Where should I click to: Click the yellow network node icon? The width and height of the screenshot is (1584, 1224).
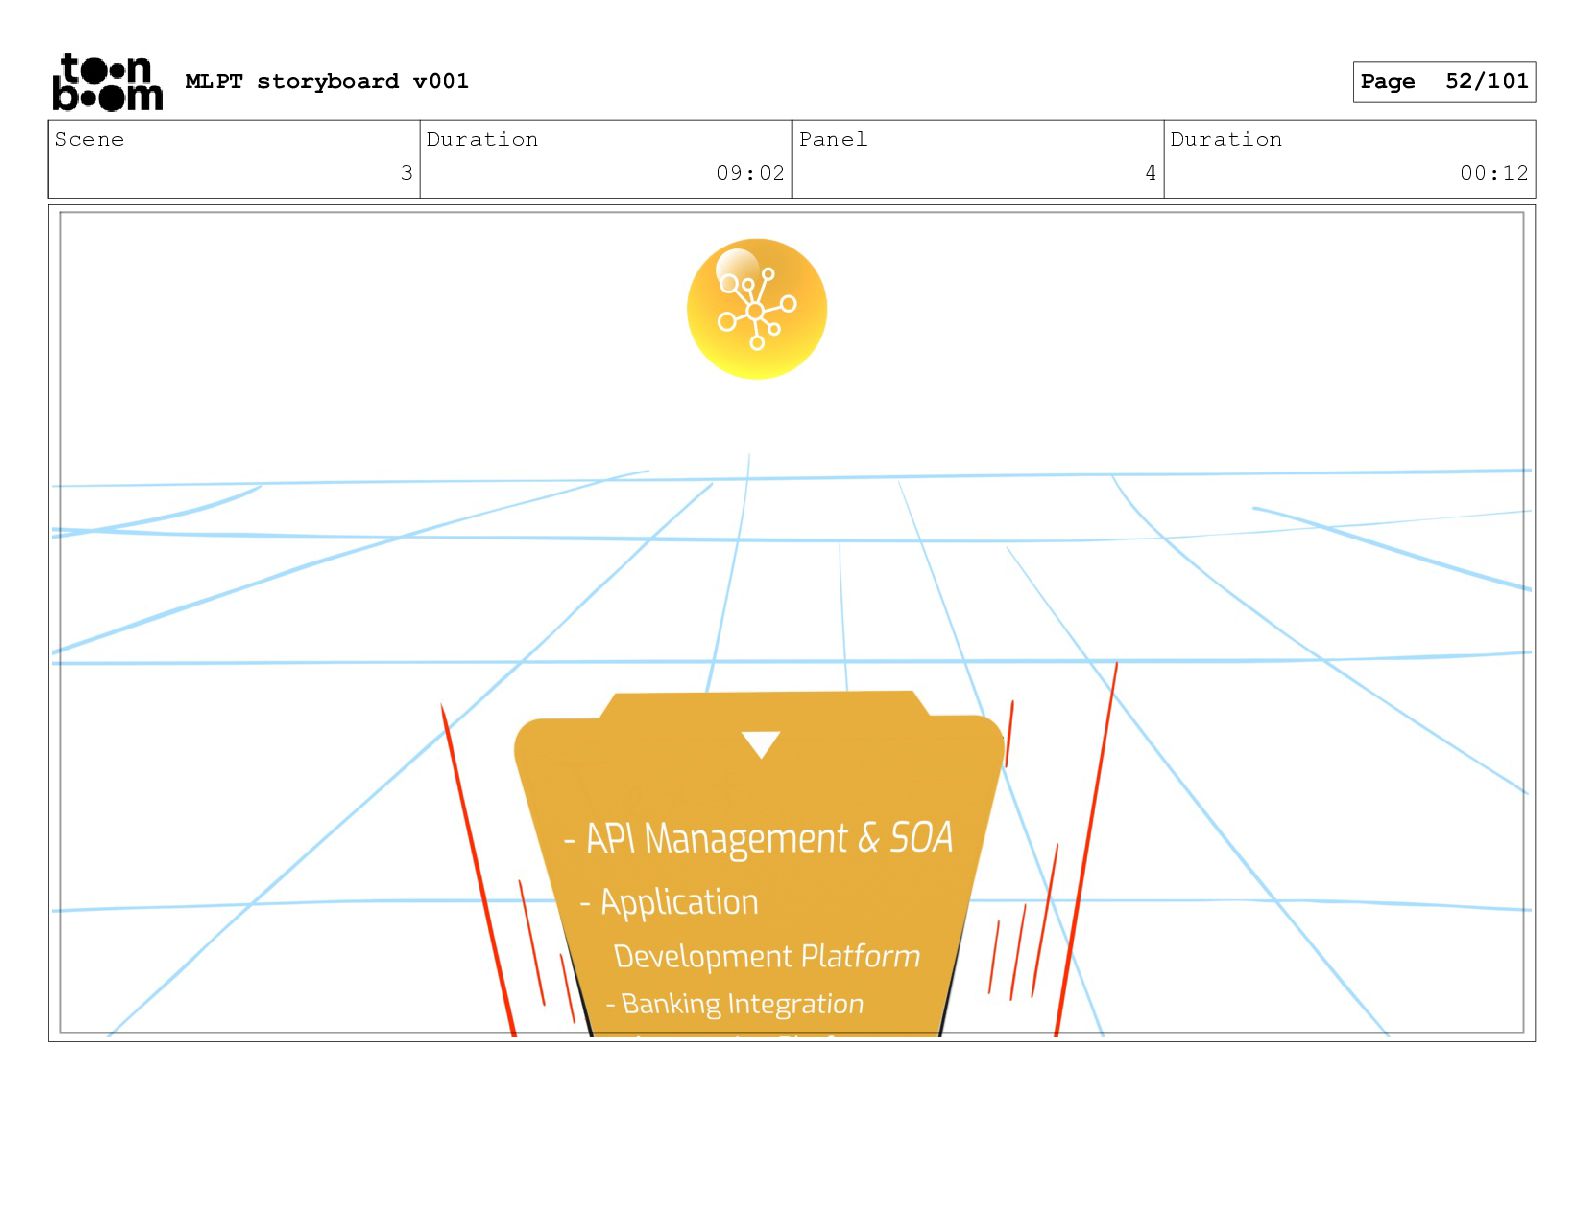[757, 309]
